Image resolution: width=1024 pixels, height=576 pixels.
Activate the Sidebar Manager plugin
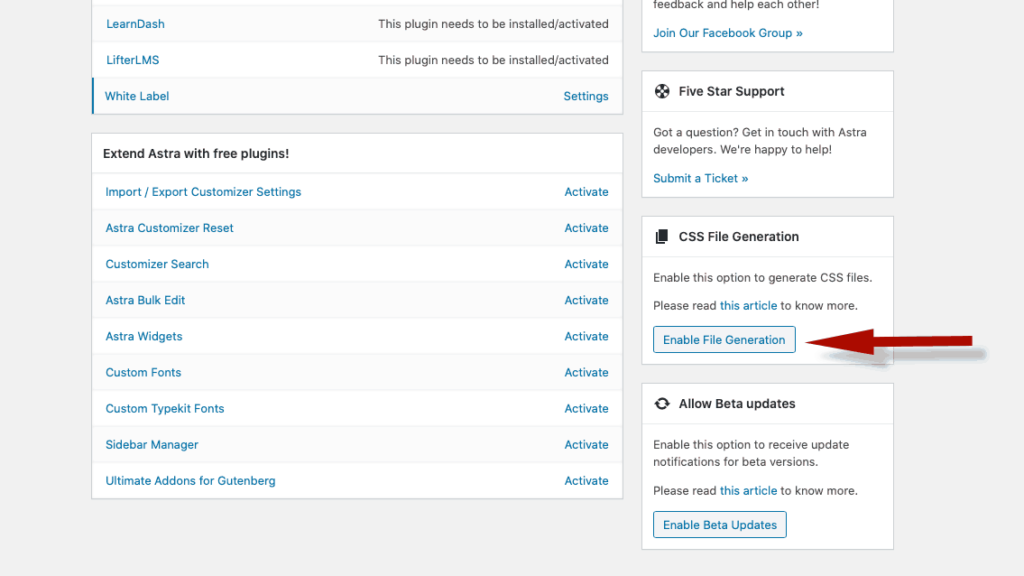point(586,444)
